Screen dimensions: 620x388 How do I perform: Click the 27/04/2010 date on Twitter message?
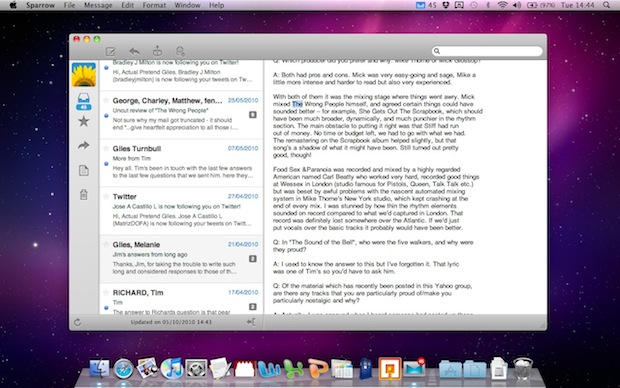coord(243,196)
